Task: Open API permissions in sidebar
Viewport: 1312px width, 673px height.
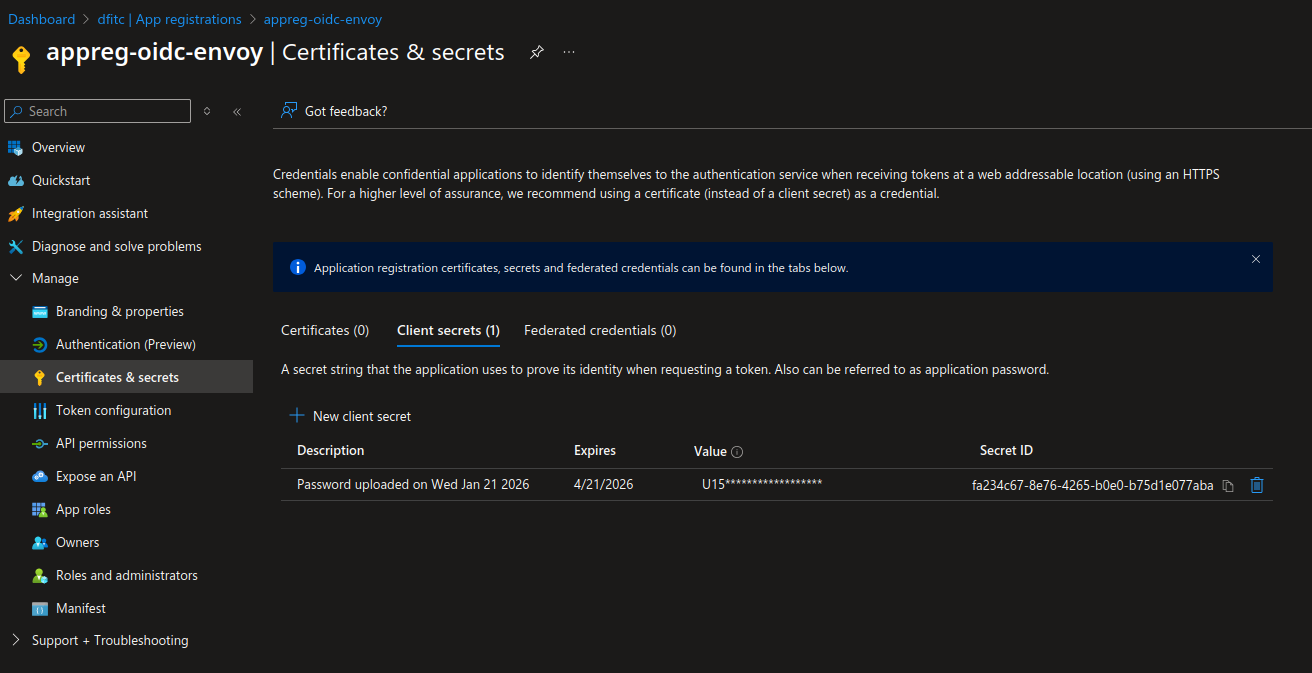Action: point(101,443)
